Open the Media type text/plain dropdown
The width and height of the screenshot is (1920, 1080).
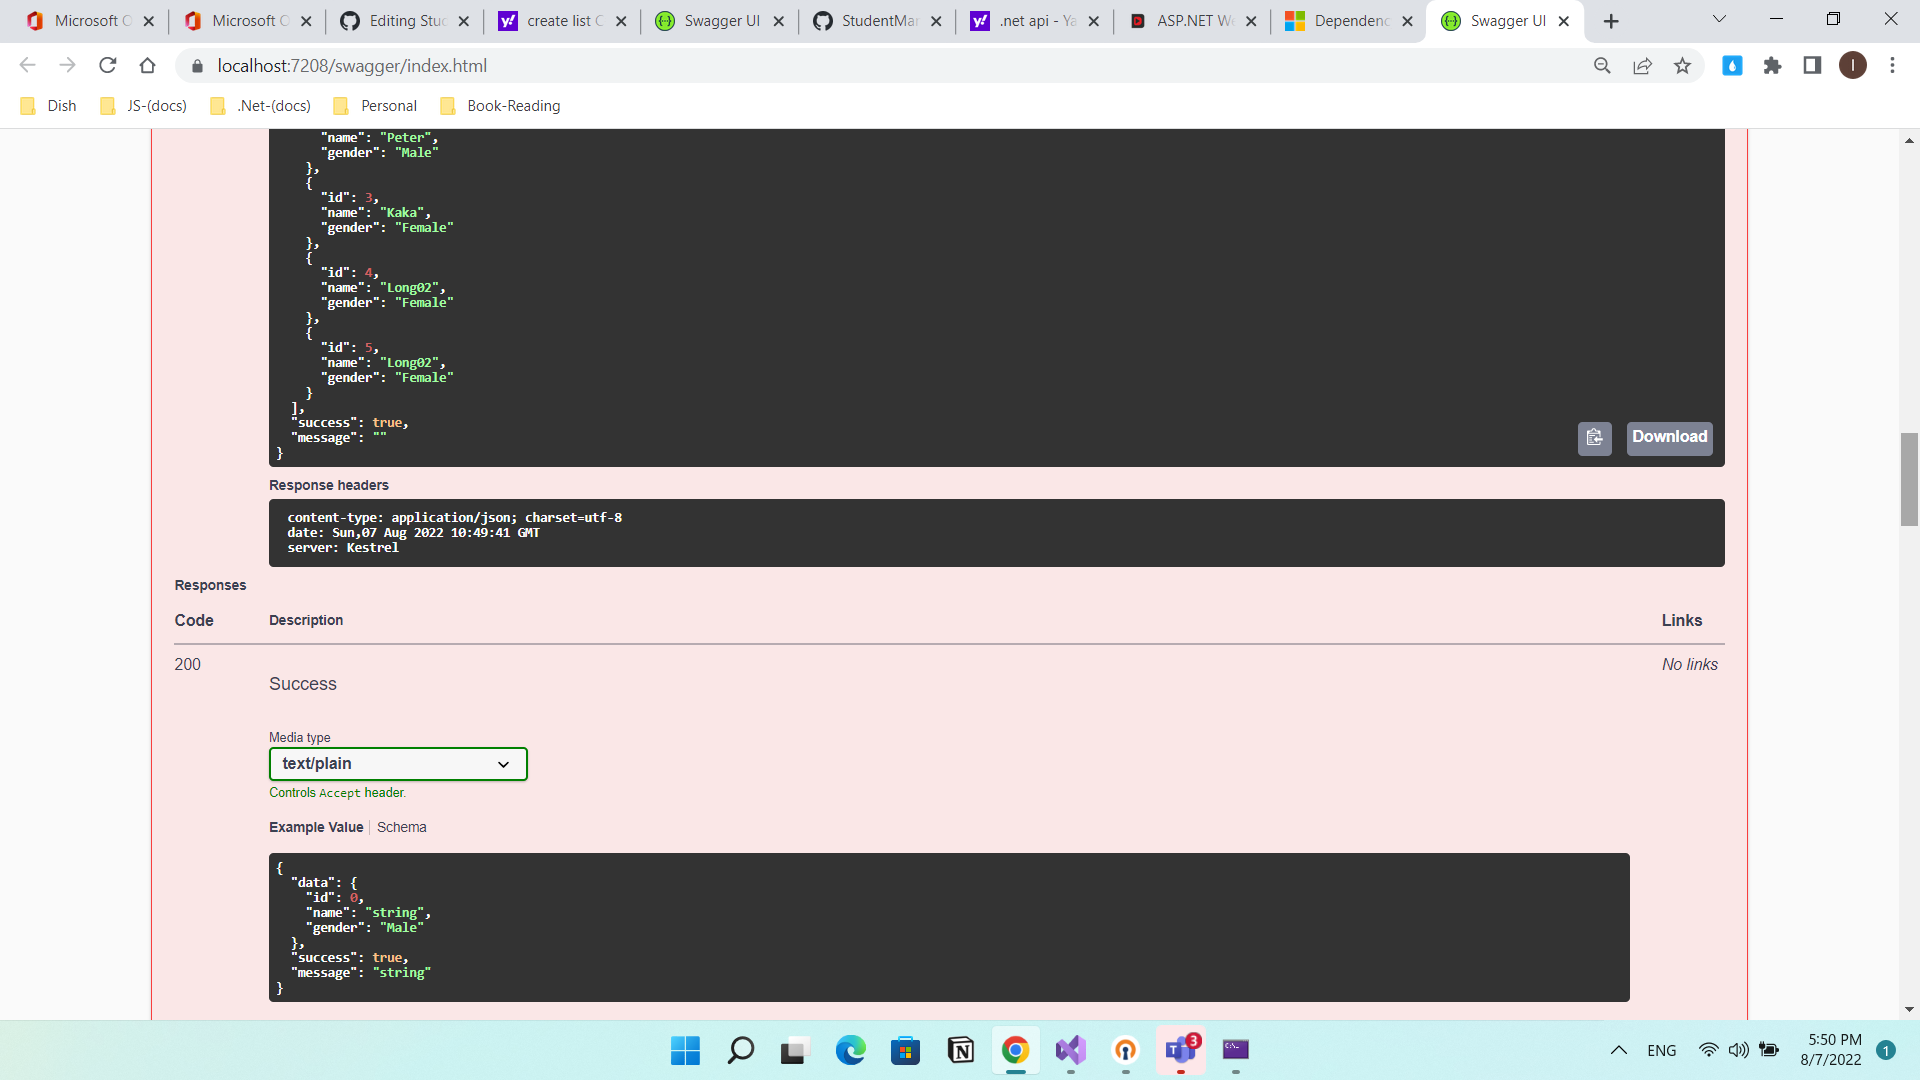397,763
